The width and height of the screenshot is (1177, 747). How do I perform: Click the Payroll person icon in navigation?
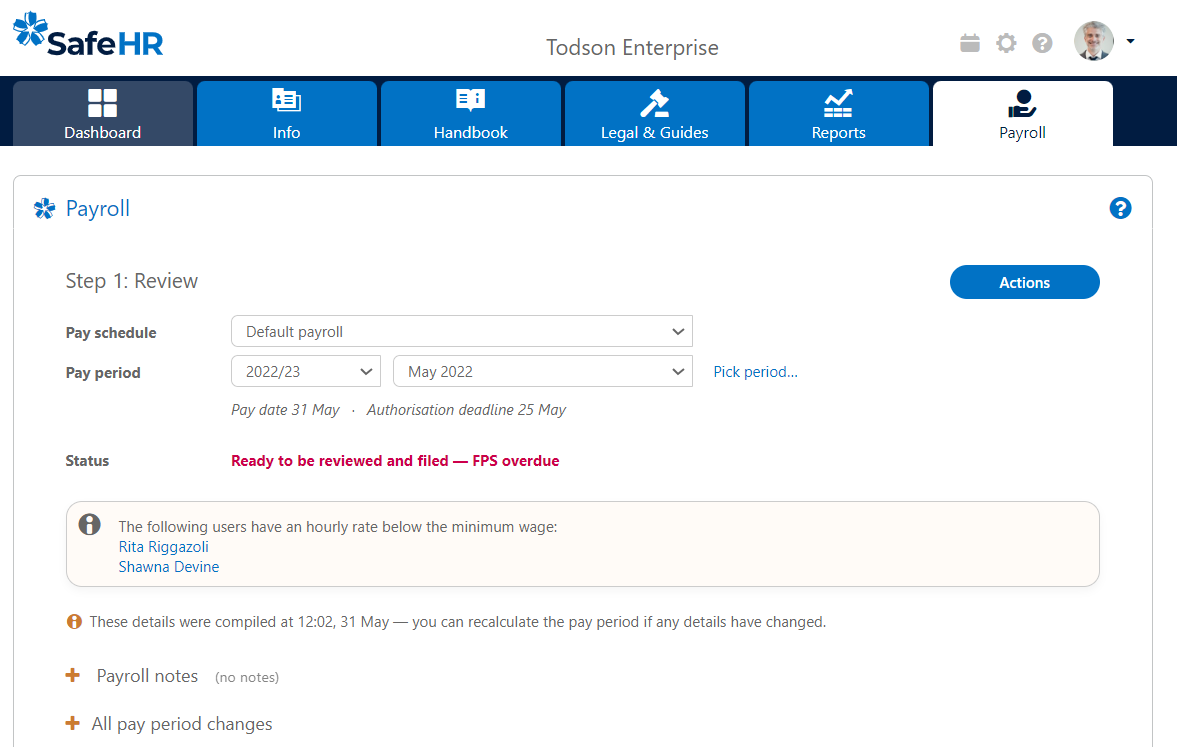[1022, 100]
